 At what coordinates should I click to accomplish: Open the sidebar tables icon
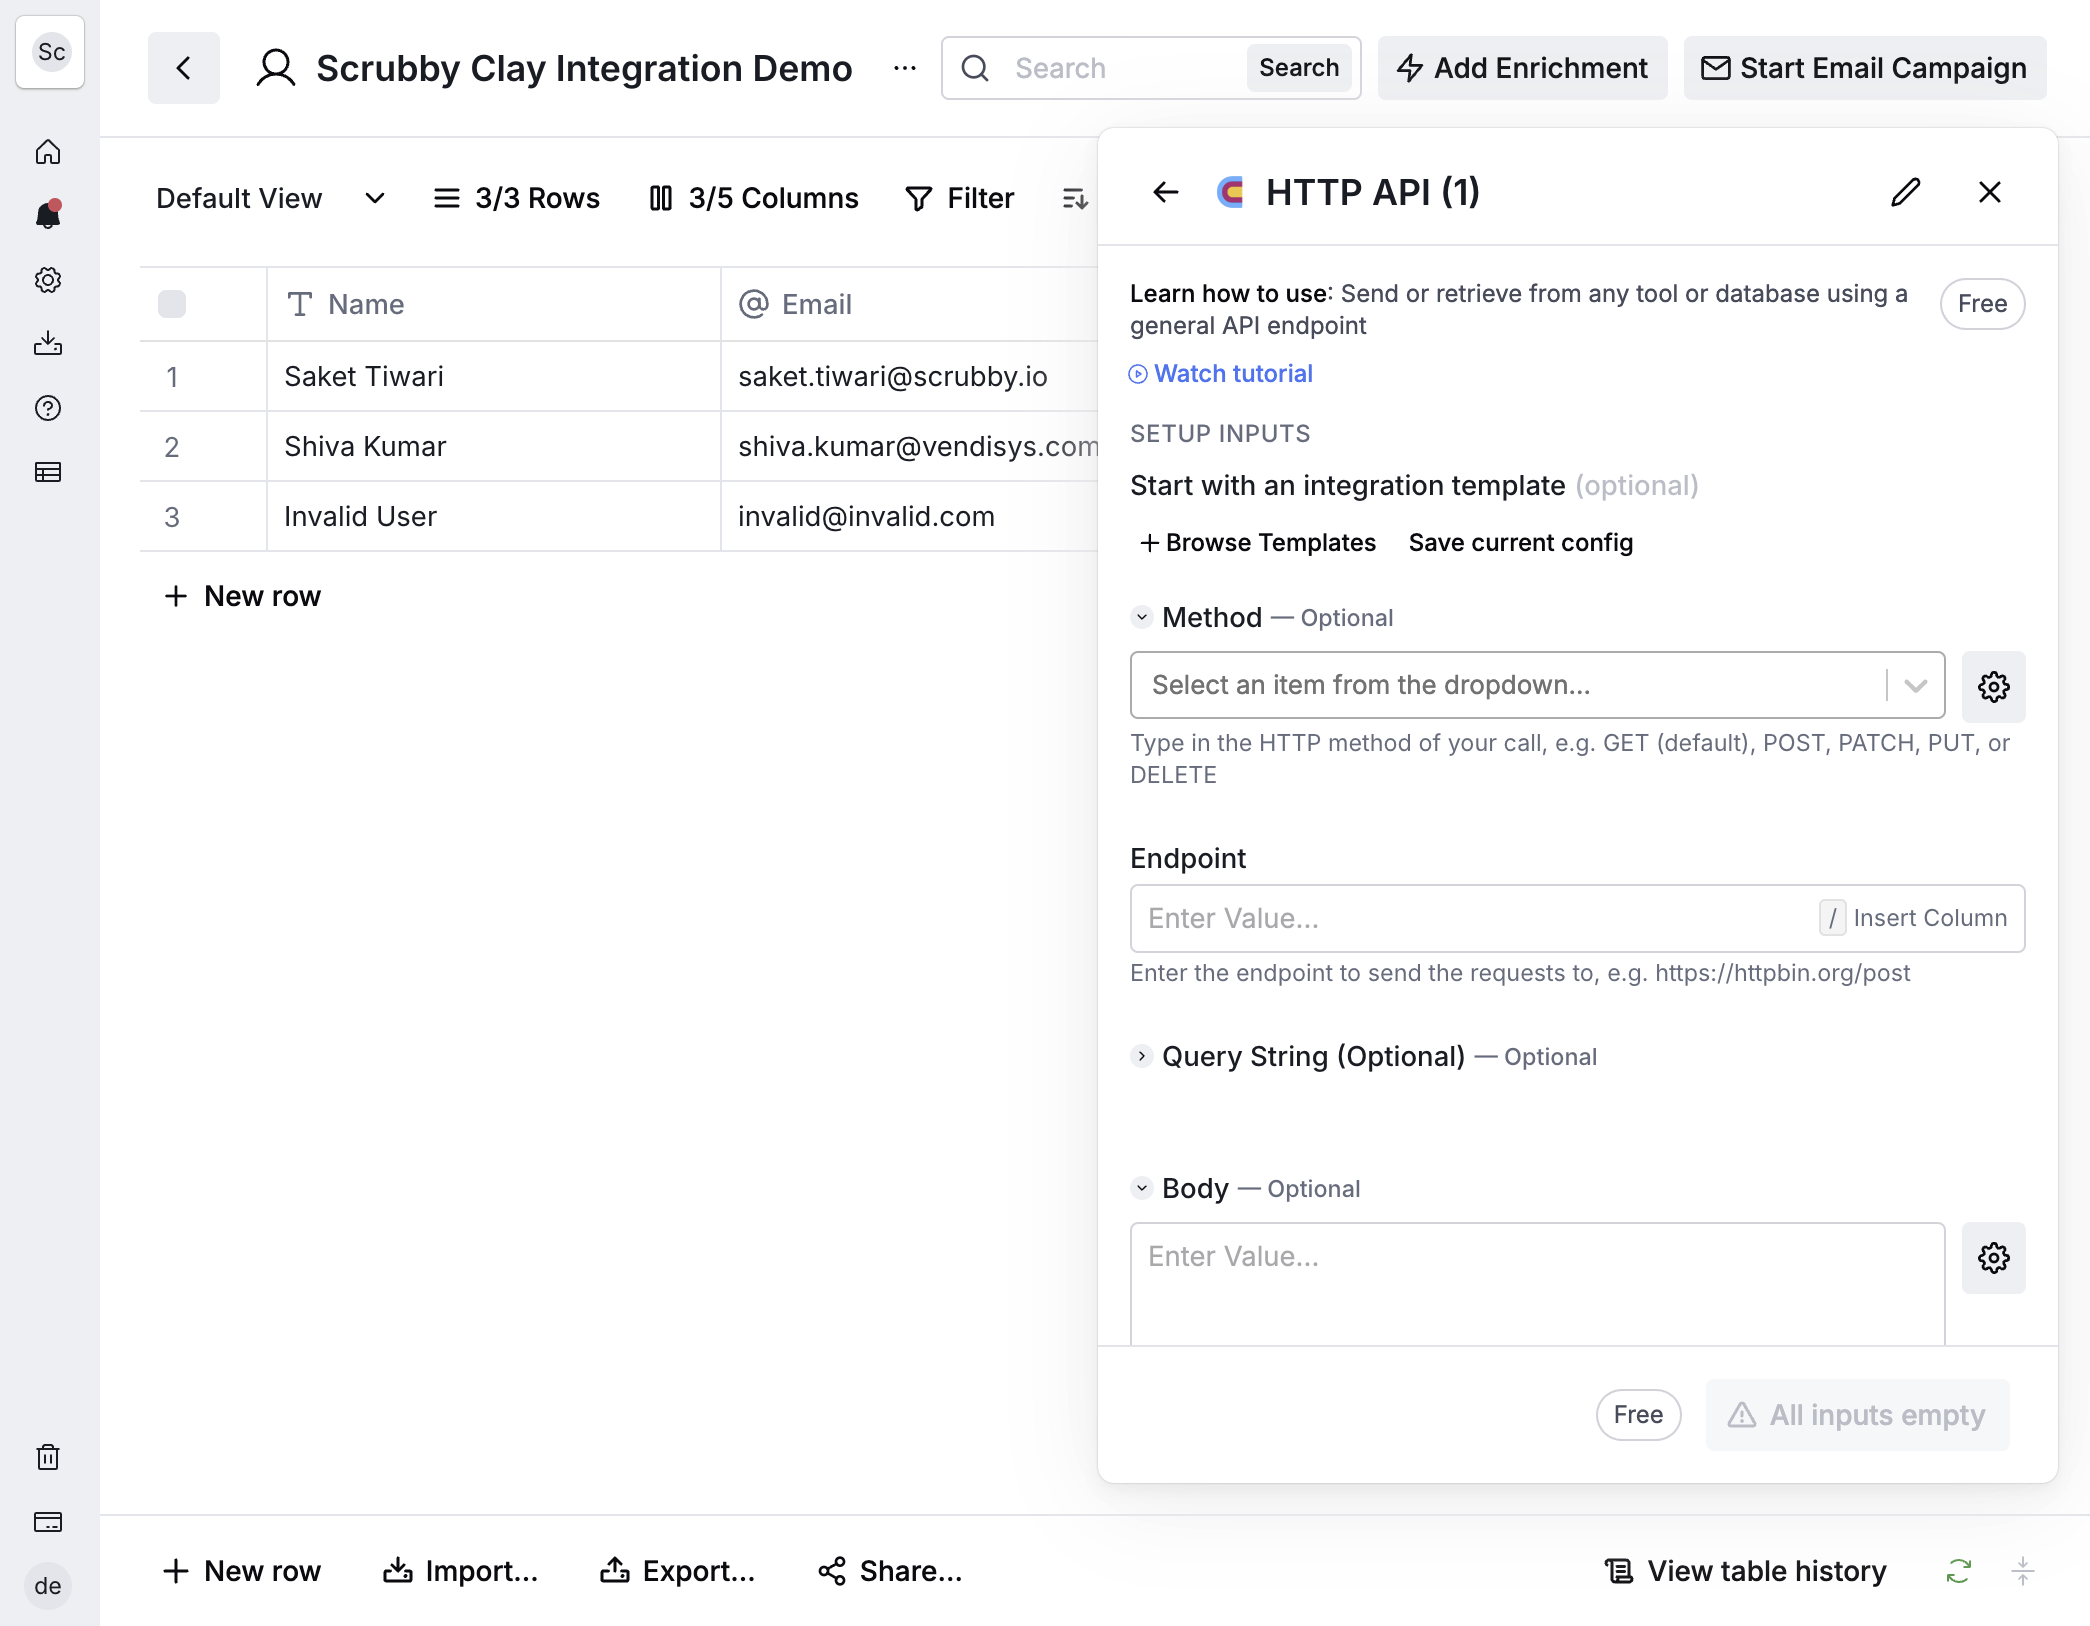point(48,472)
